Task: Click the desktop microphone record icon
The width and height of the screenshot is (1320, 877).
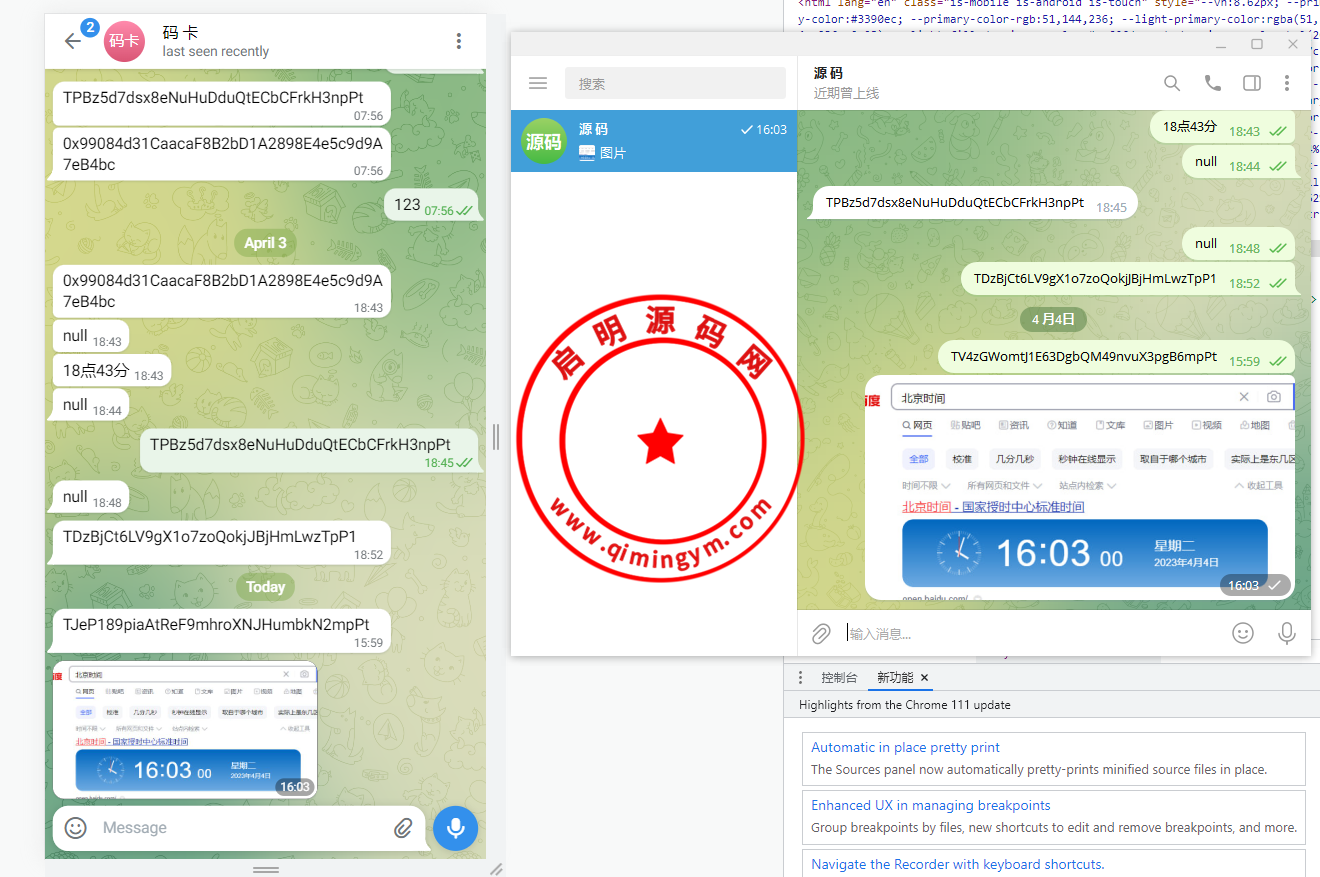Action: pos(1287,633)
